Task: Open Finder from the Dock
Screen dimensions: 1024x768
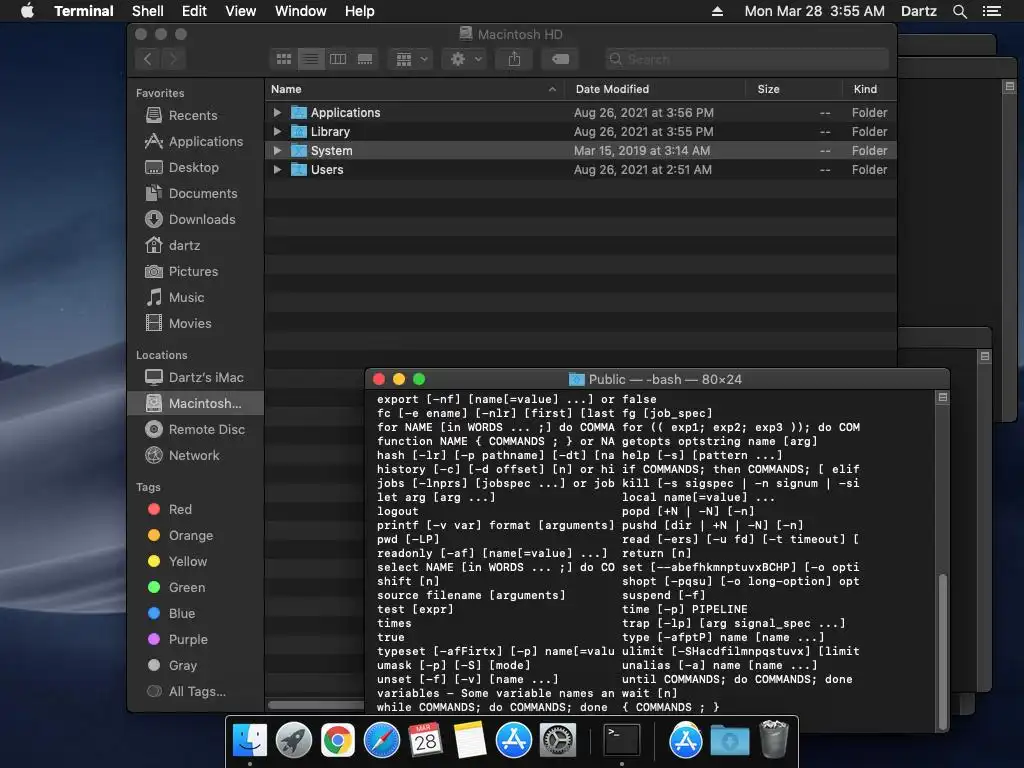Action: [x=250, y=741]
